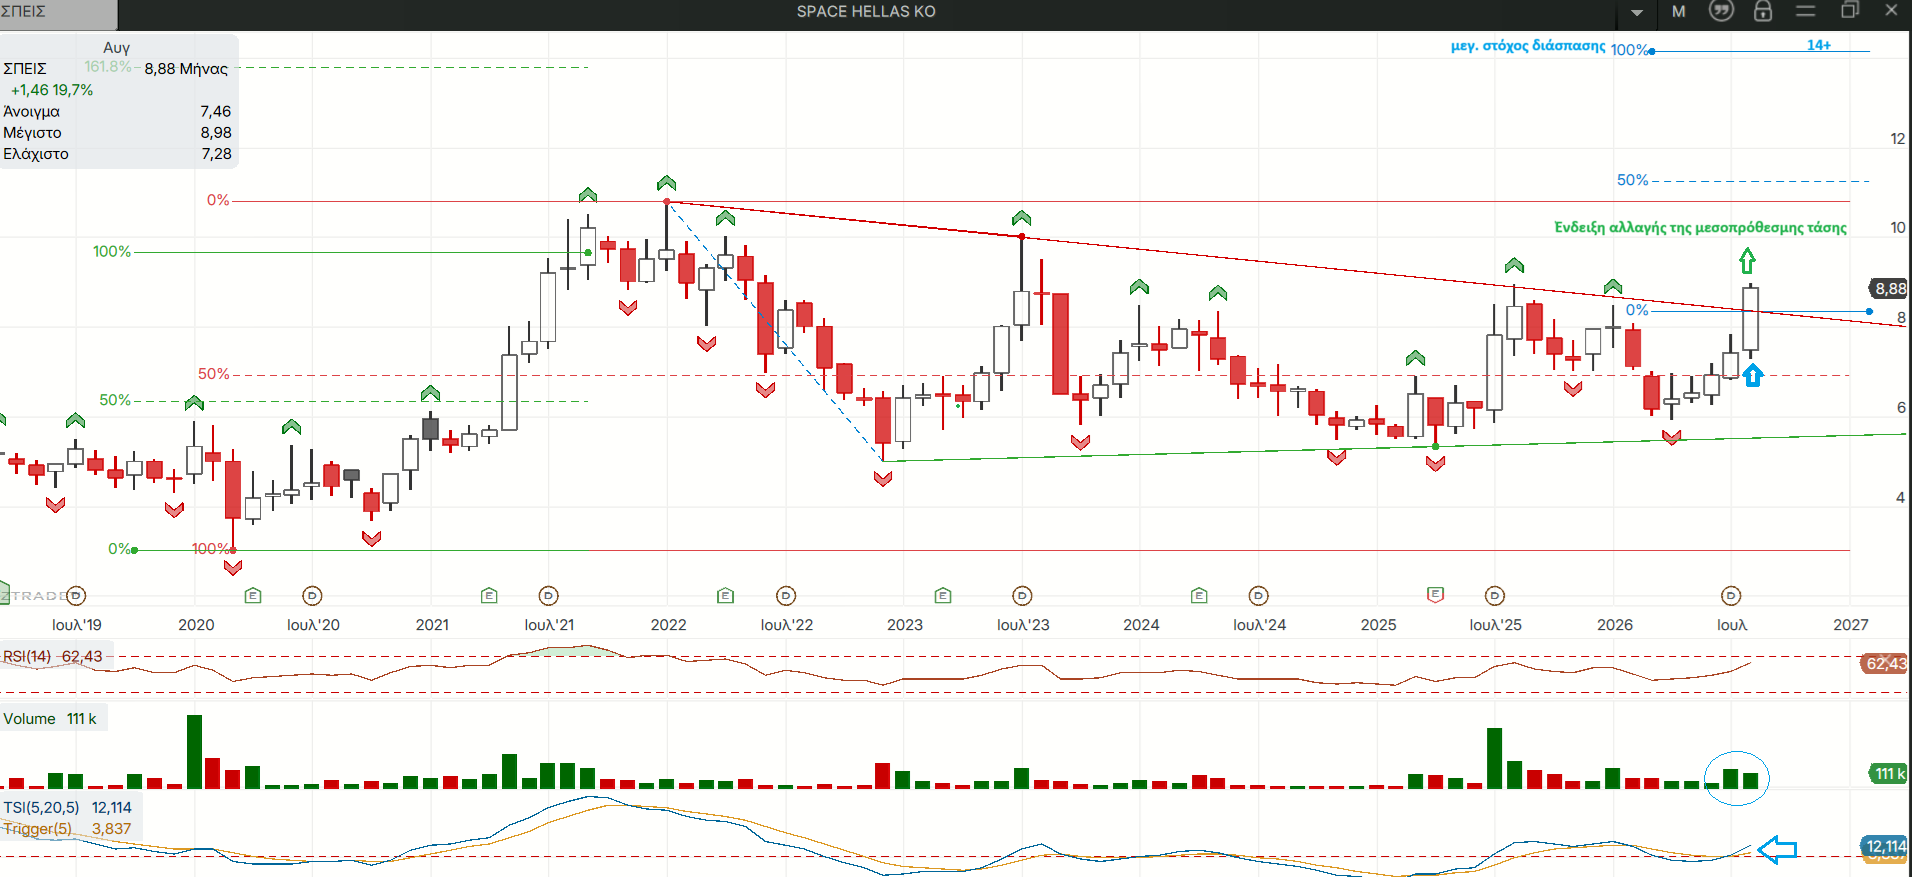Click the earnings E marker after 2021
Viewport: 1912px width, 877px height.
coord(489,596)
